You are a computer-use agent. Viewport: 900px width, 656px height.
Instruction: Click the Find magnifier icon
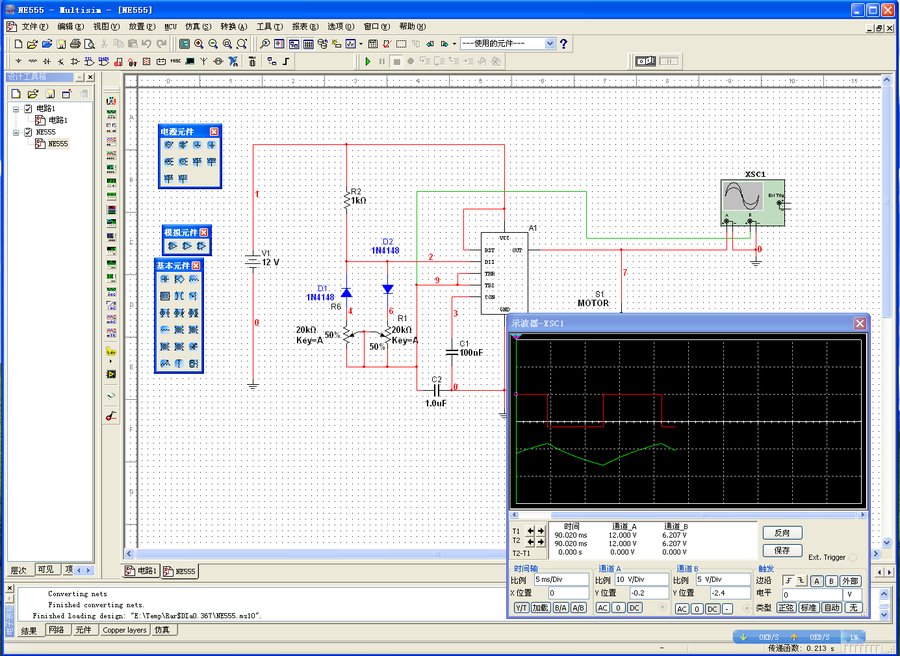[265, 44]
